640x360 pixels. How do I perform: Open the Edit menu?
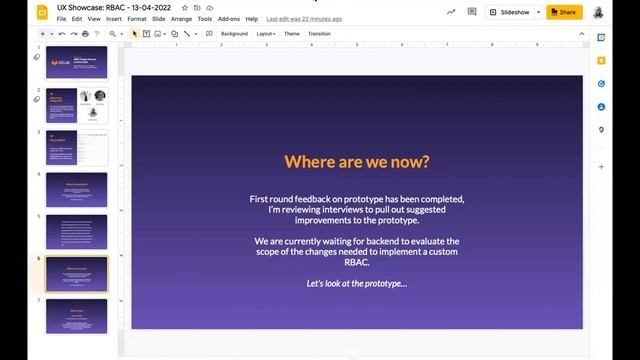click(77, 19)
